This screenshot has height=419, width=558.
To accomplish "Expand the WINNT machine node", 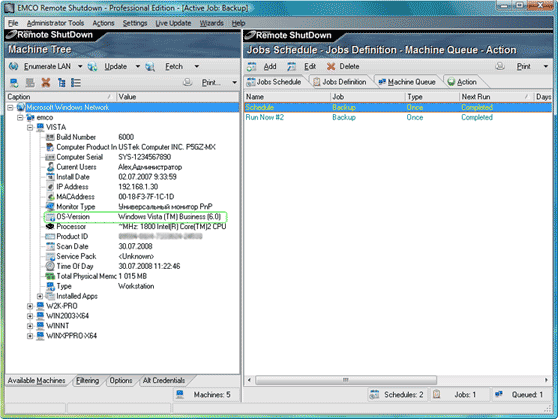I will (30, 326).
